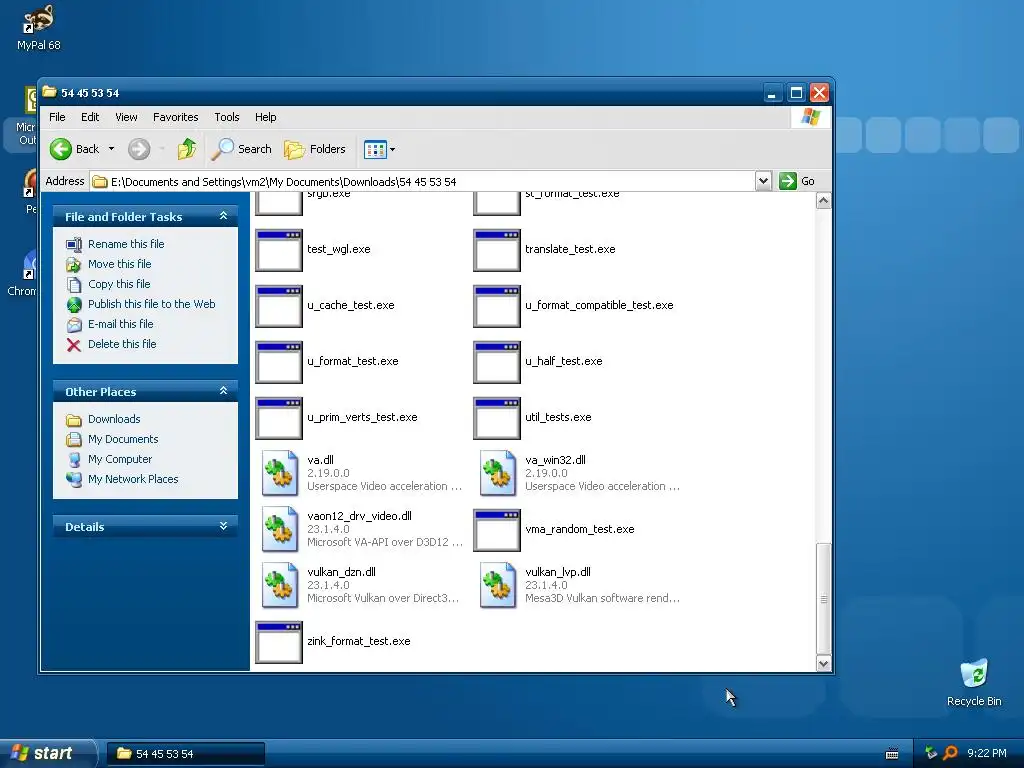Select the vulkan_dzn.dll file icon
Image resolution: width=1024 pixels, height=768 pixels.
(x=280, y=586)
